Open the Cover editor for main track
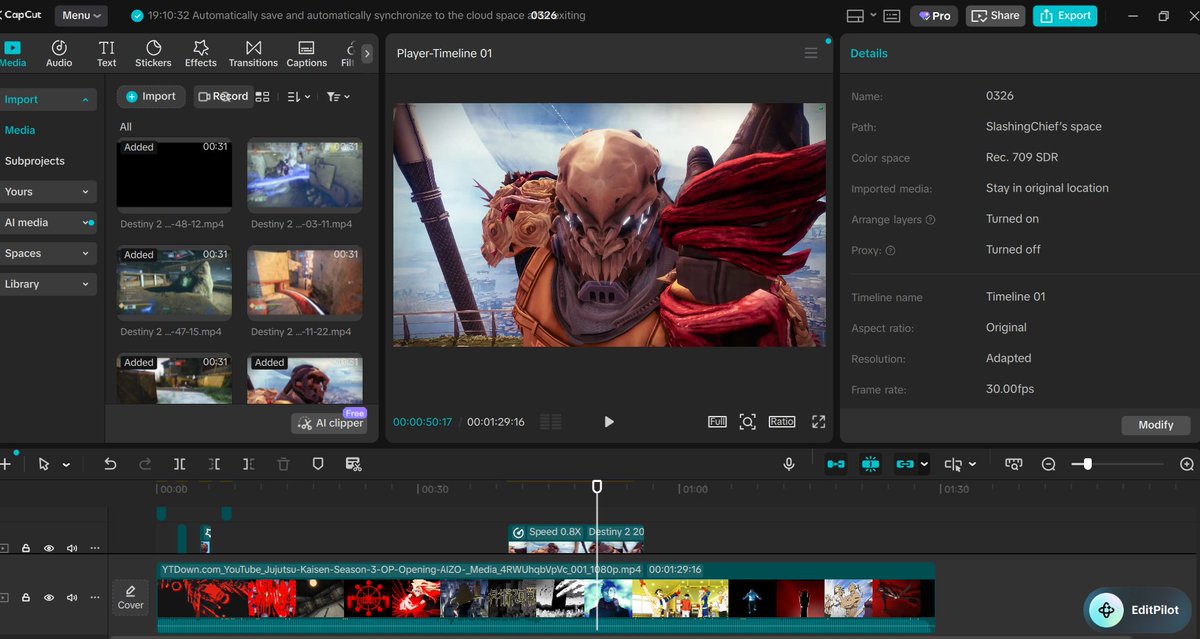The image size is (1200, 639). click(x=131, y=597)
